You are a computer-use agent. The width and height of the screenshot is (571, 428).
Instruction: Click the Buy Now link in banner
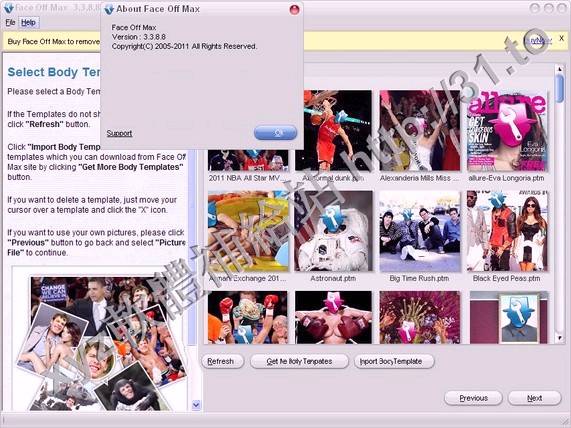pos(538,40)
